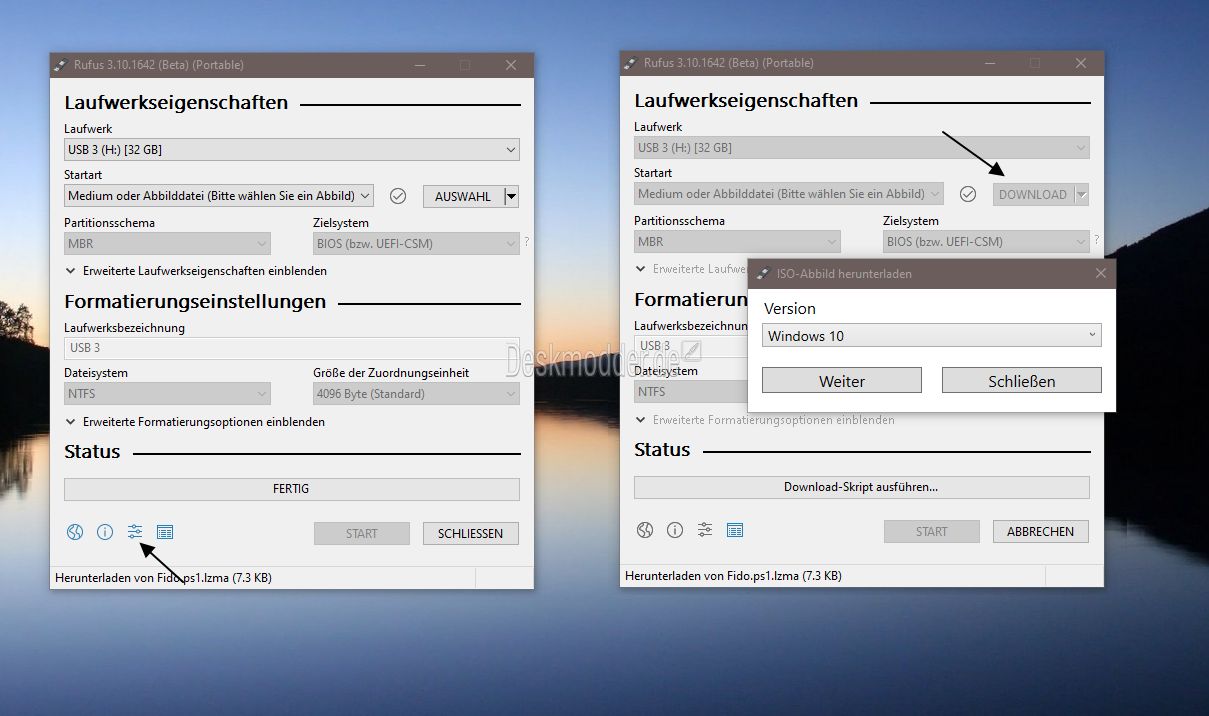Viewport: 1209px width, 716px height.
Task: Click FERTIG progress bar in left window
Action: [292, 489]
